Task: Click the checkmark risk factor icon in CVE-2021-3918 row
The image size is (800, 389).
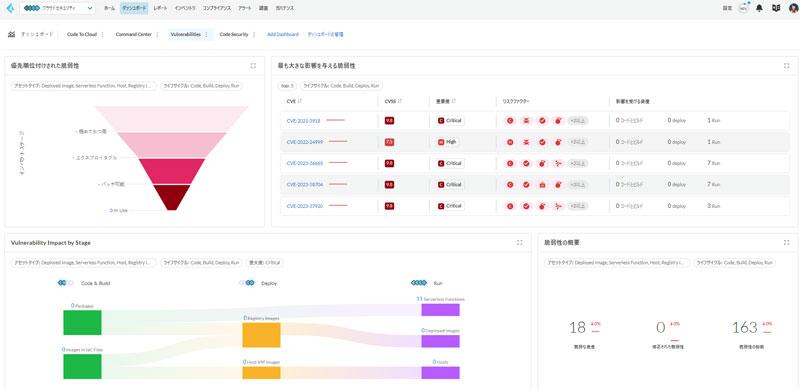Action: point(542,120)
